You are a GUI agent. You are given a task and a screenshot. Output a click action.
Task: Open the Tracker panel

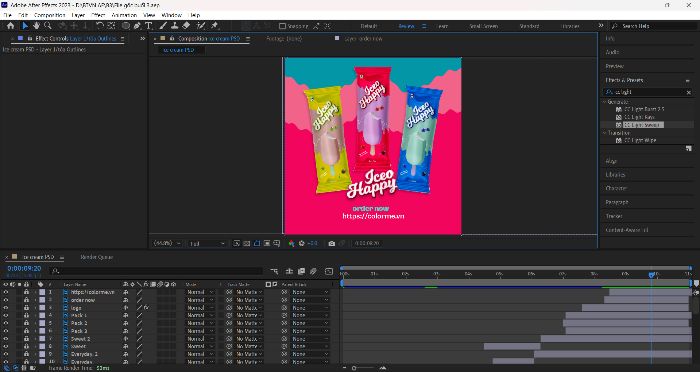(x=614, y=216)
